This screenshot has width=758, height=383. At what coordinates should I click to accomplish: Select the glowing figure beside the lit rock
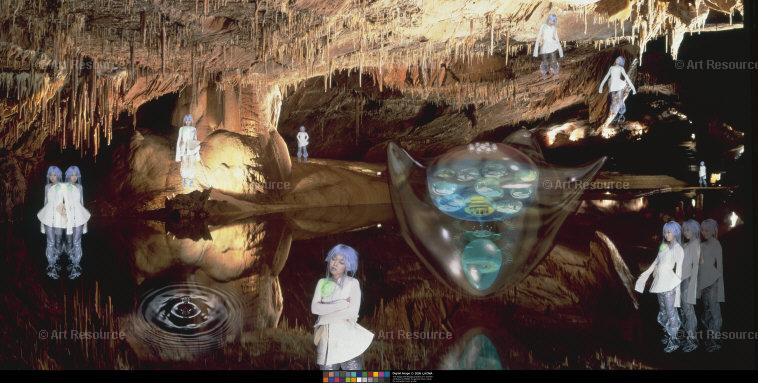[x=188, y=152]
